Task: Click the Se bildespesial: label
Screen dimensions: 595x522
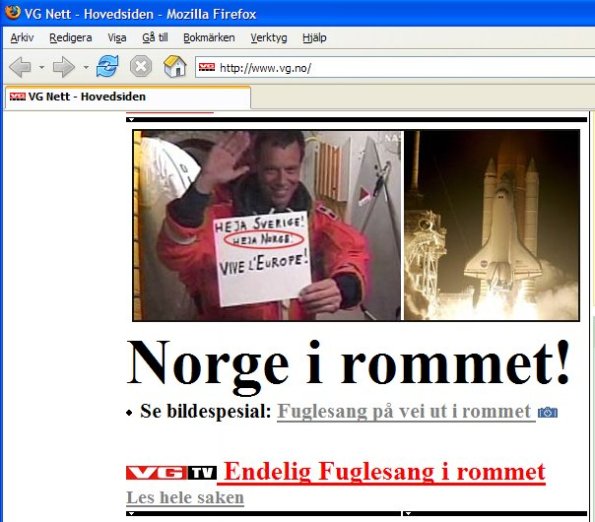Action: pyautogui.click(x=206, y=411)
